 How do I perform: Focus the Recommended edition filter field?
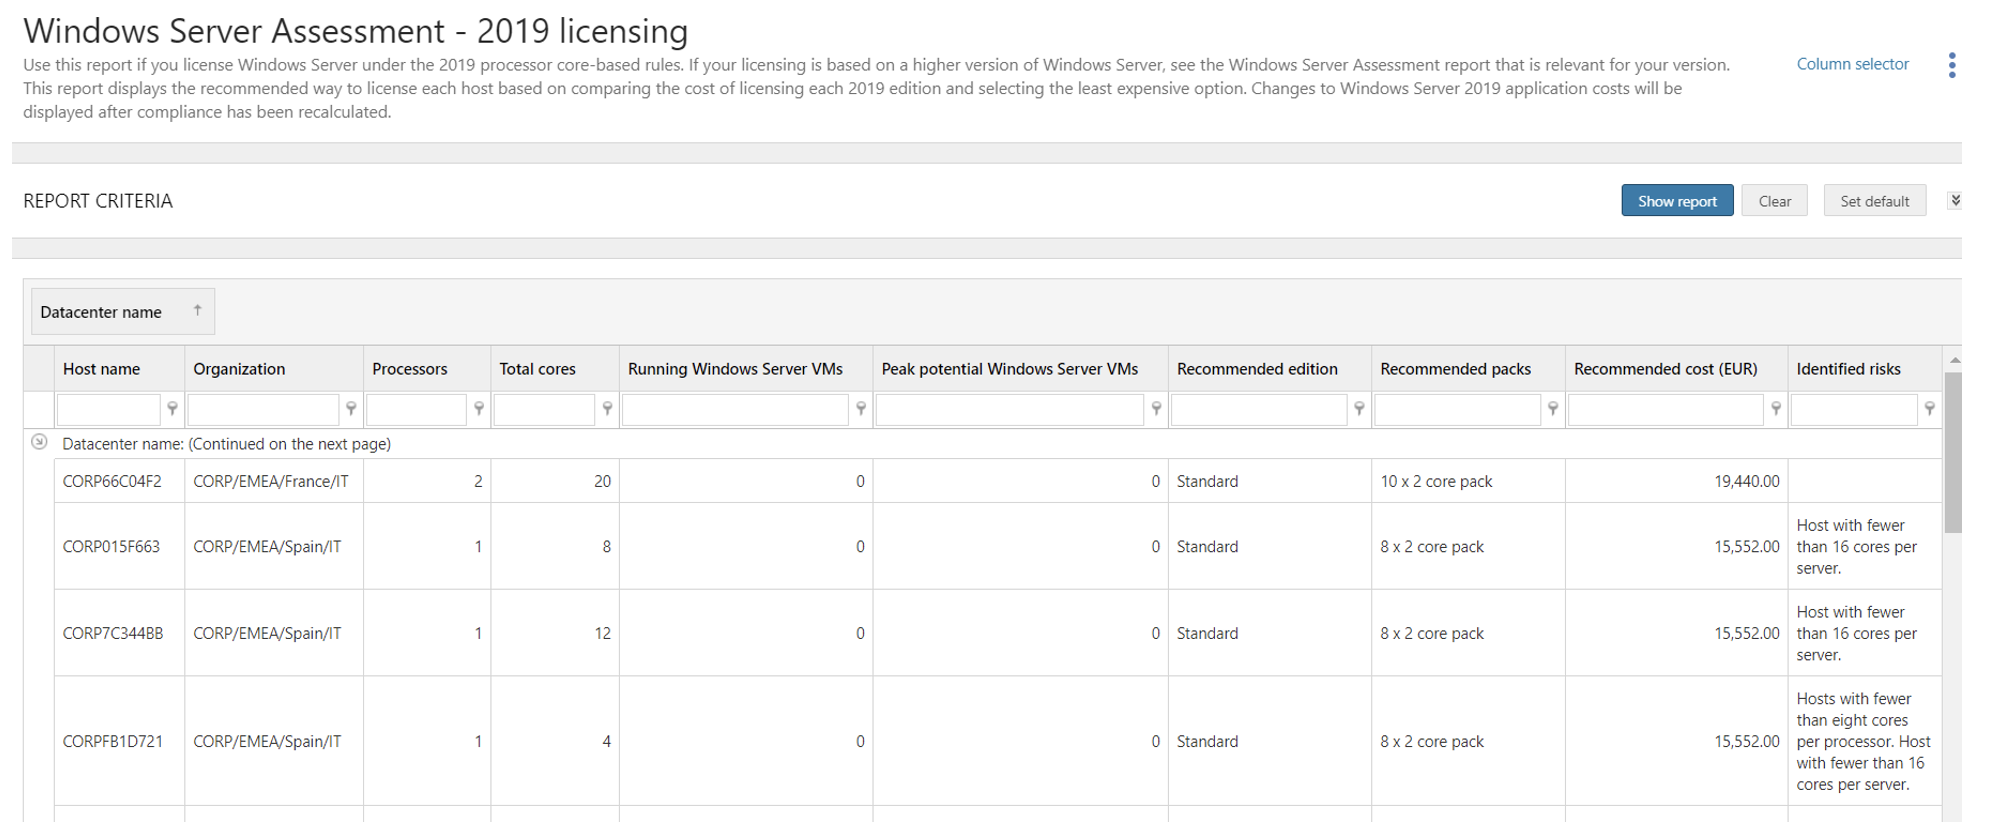1260,410
